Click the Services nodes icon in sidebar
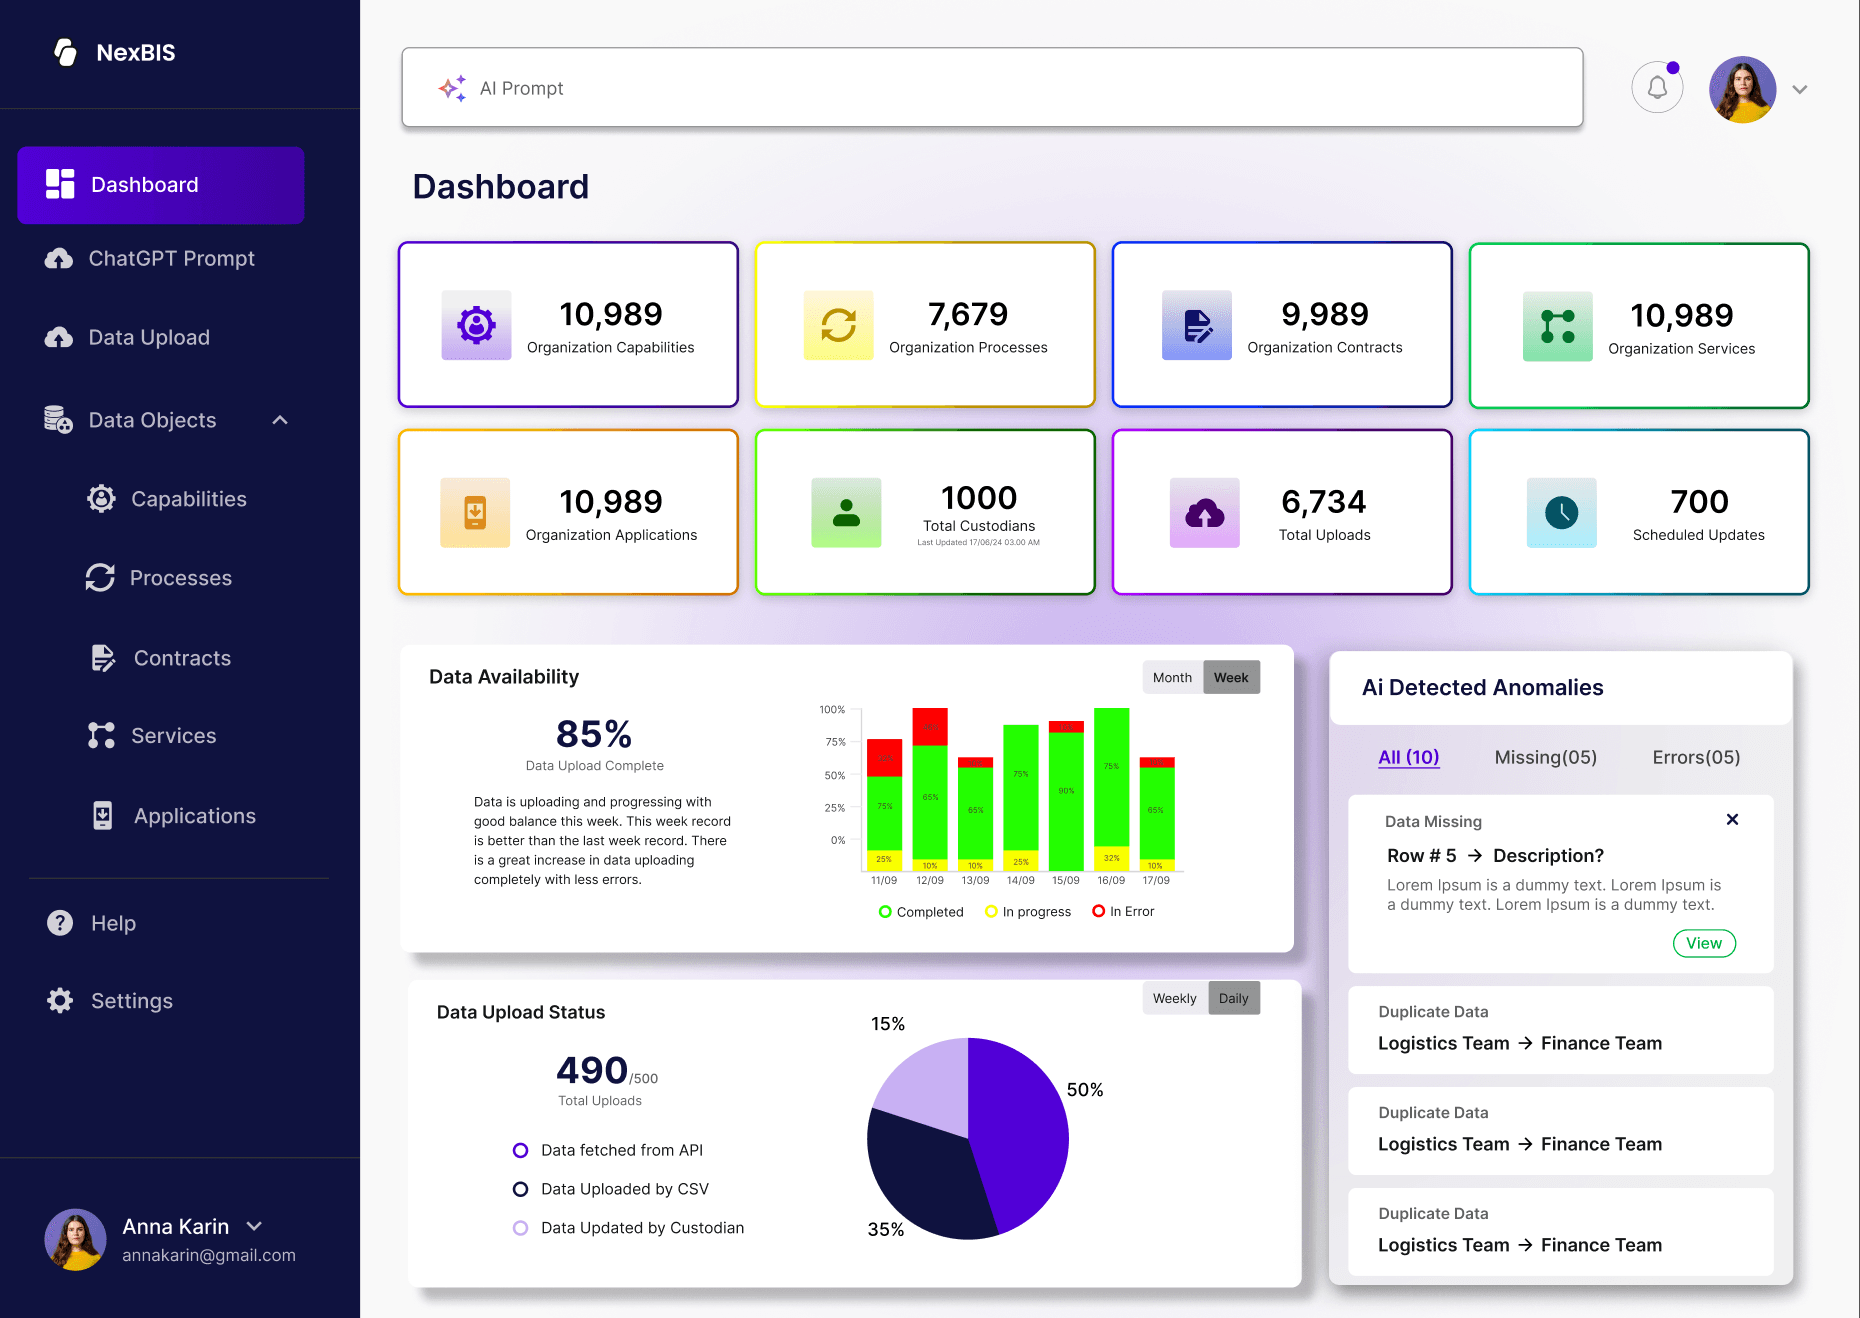1860x1318 pixels. tap(101, 735)
